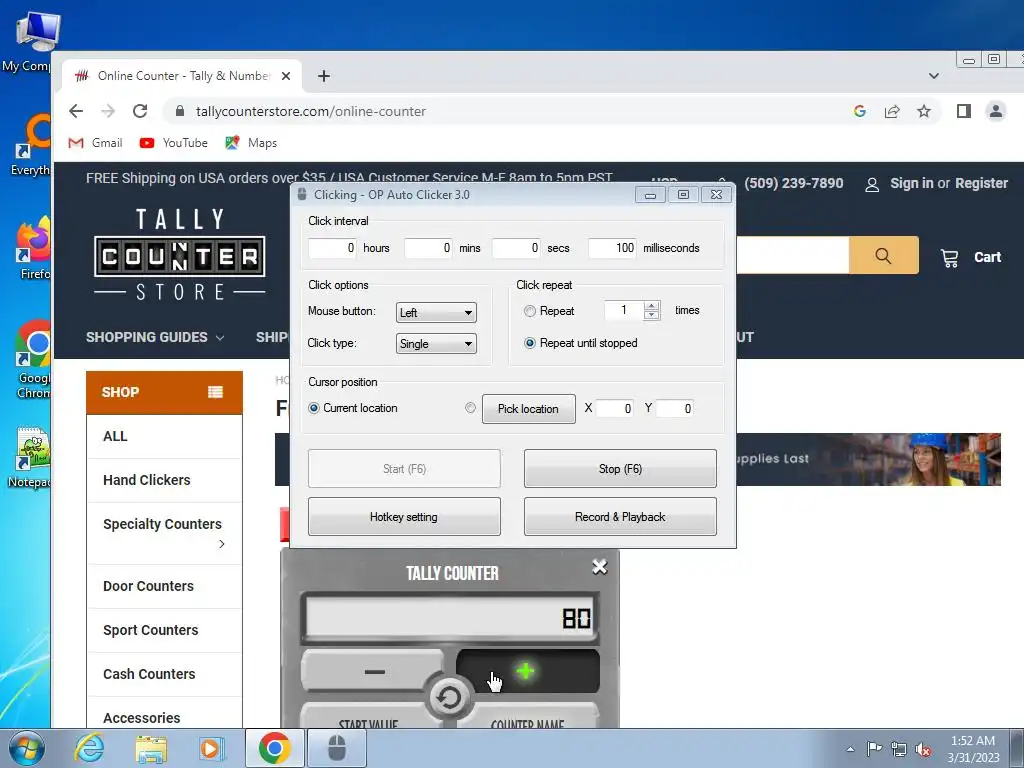The image size is (1024, 768).
Task: Click the site lock icon in address bar
Action: [180, 111]
